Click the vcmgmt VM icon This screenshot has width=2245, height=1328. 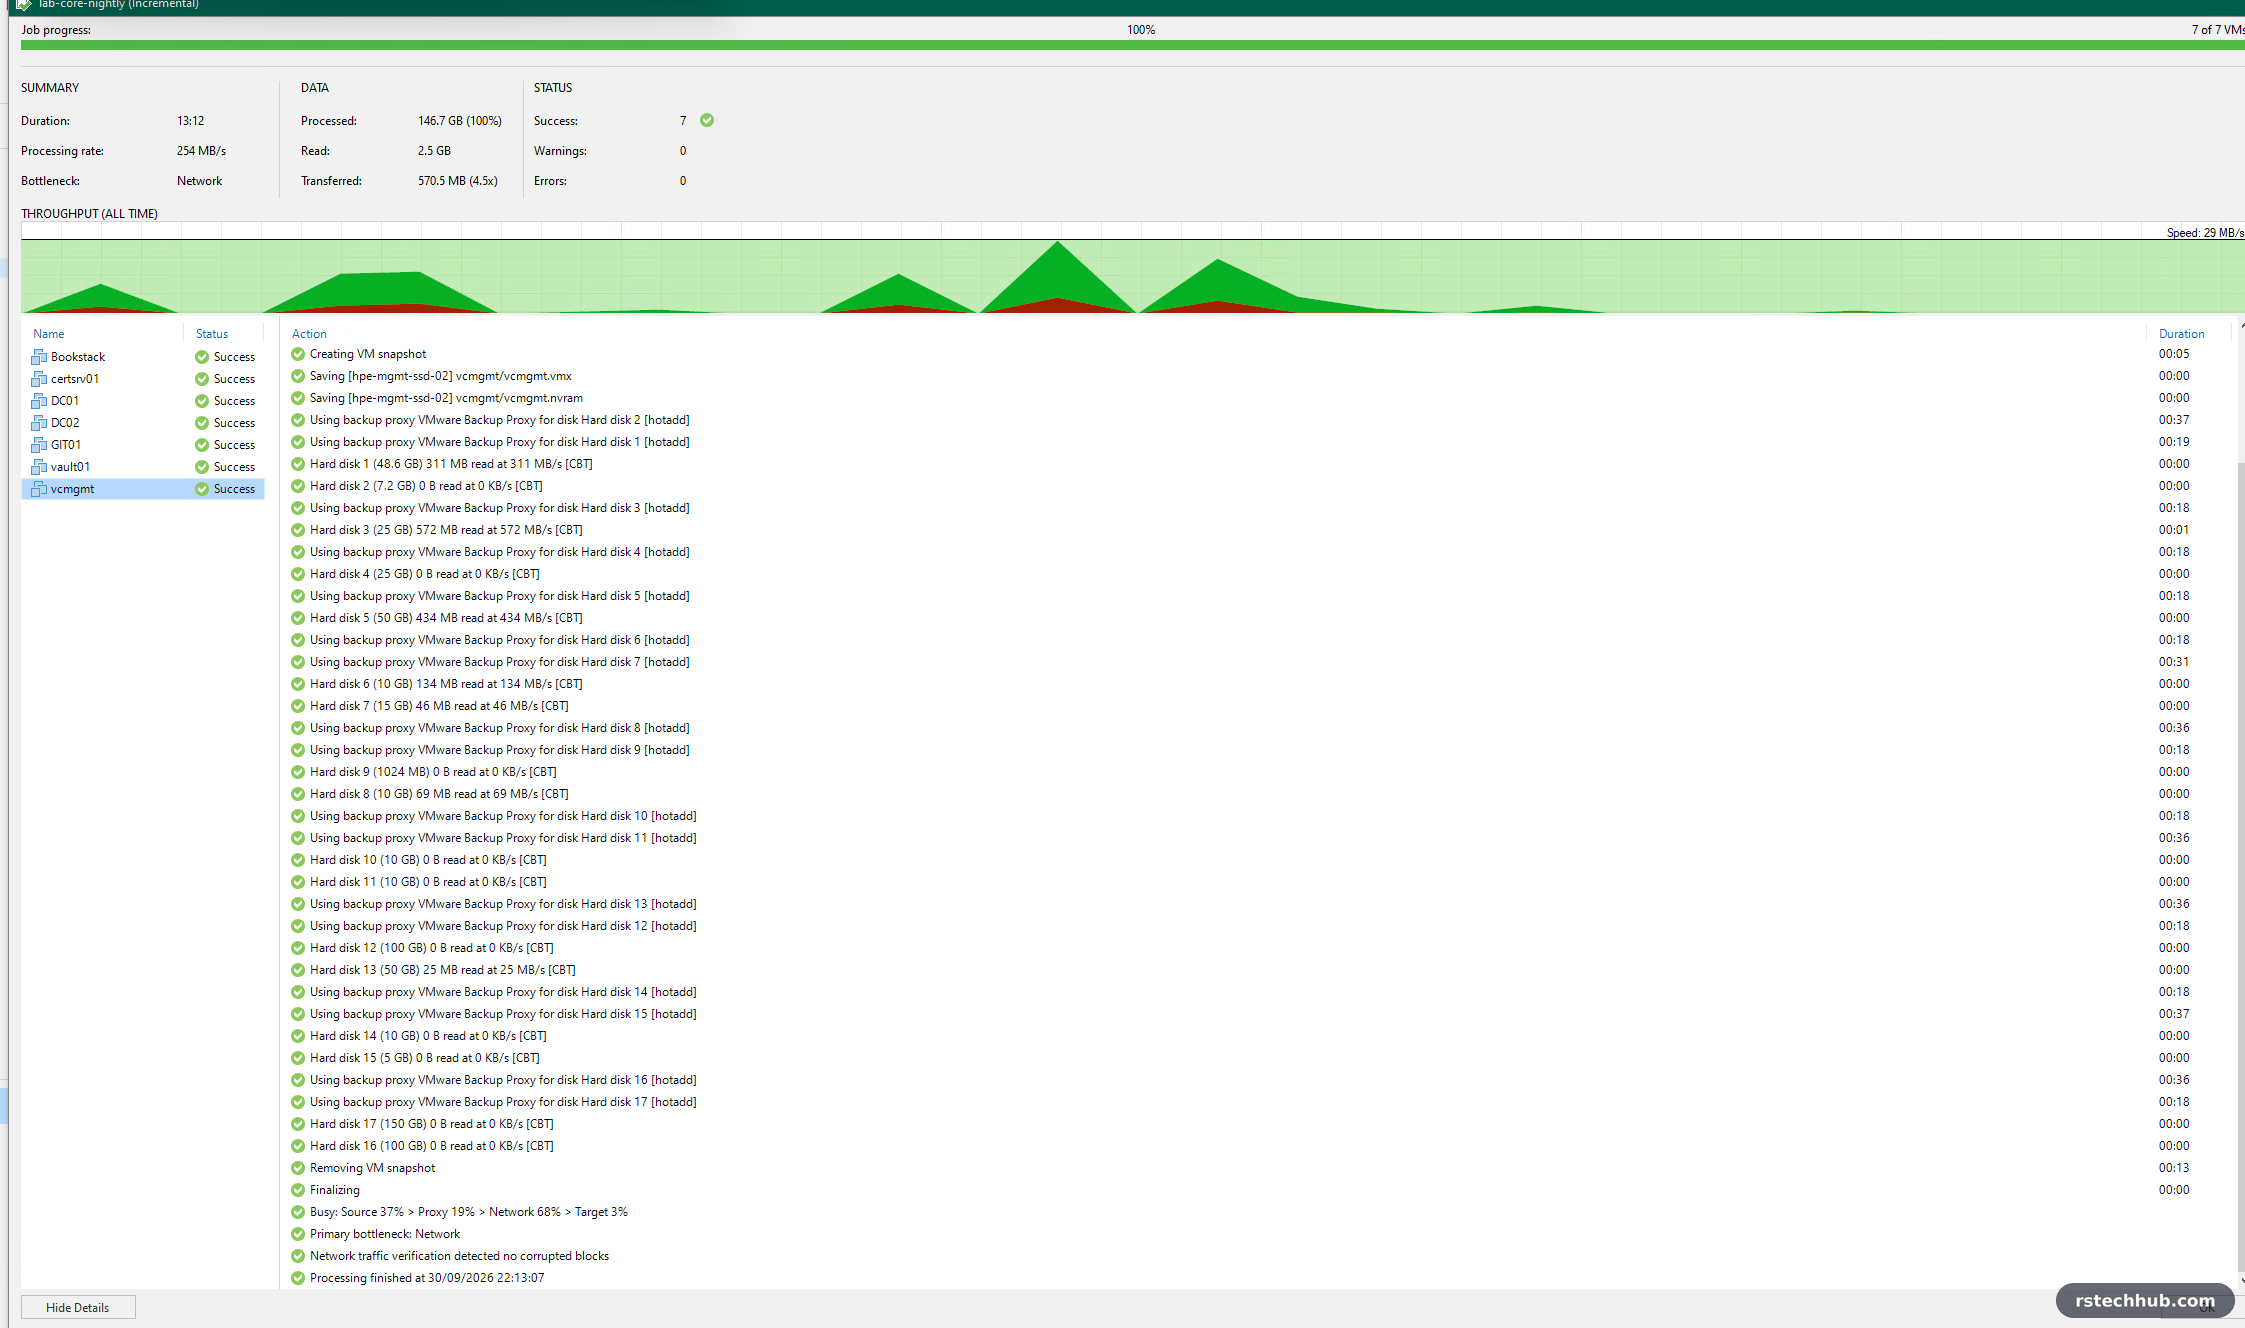click(39, 489)
